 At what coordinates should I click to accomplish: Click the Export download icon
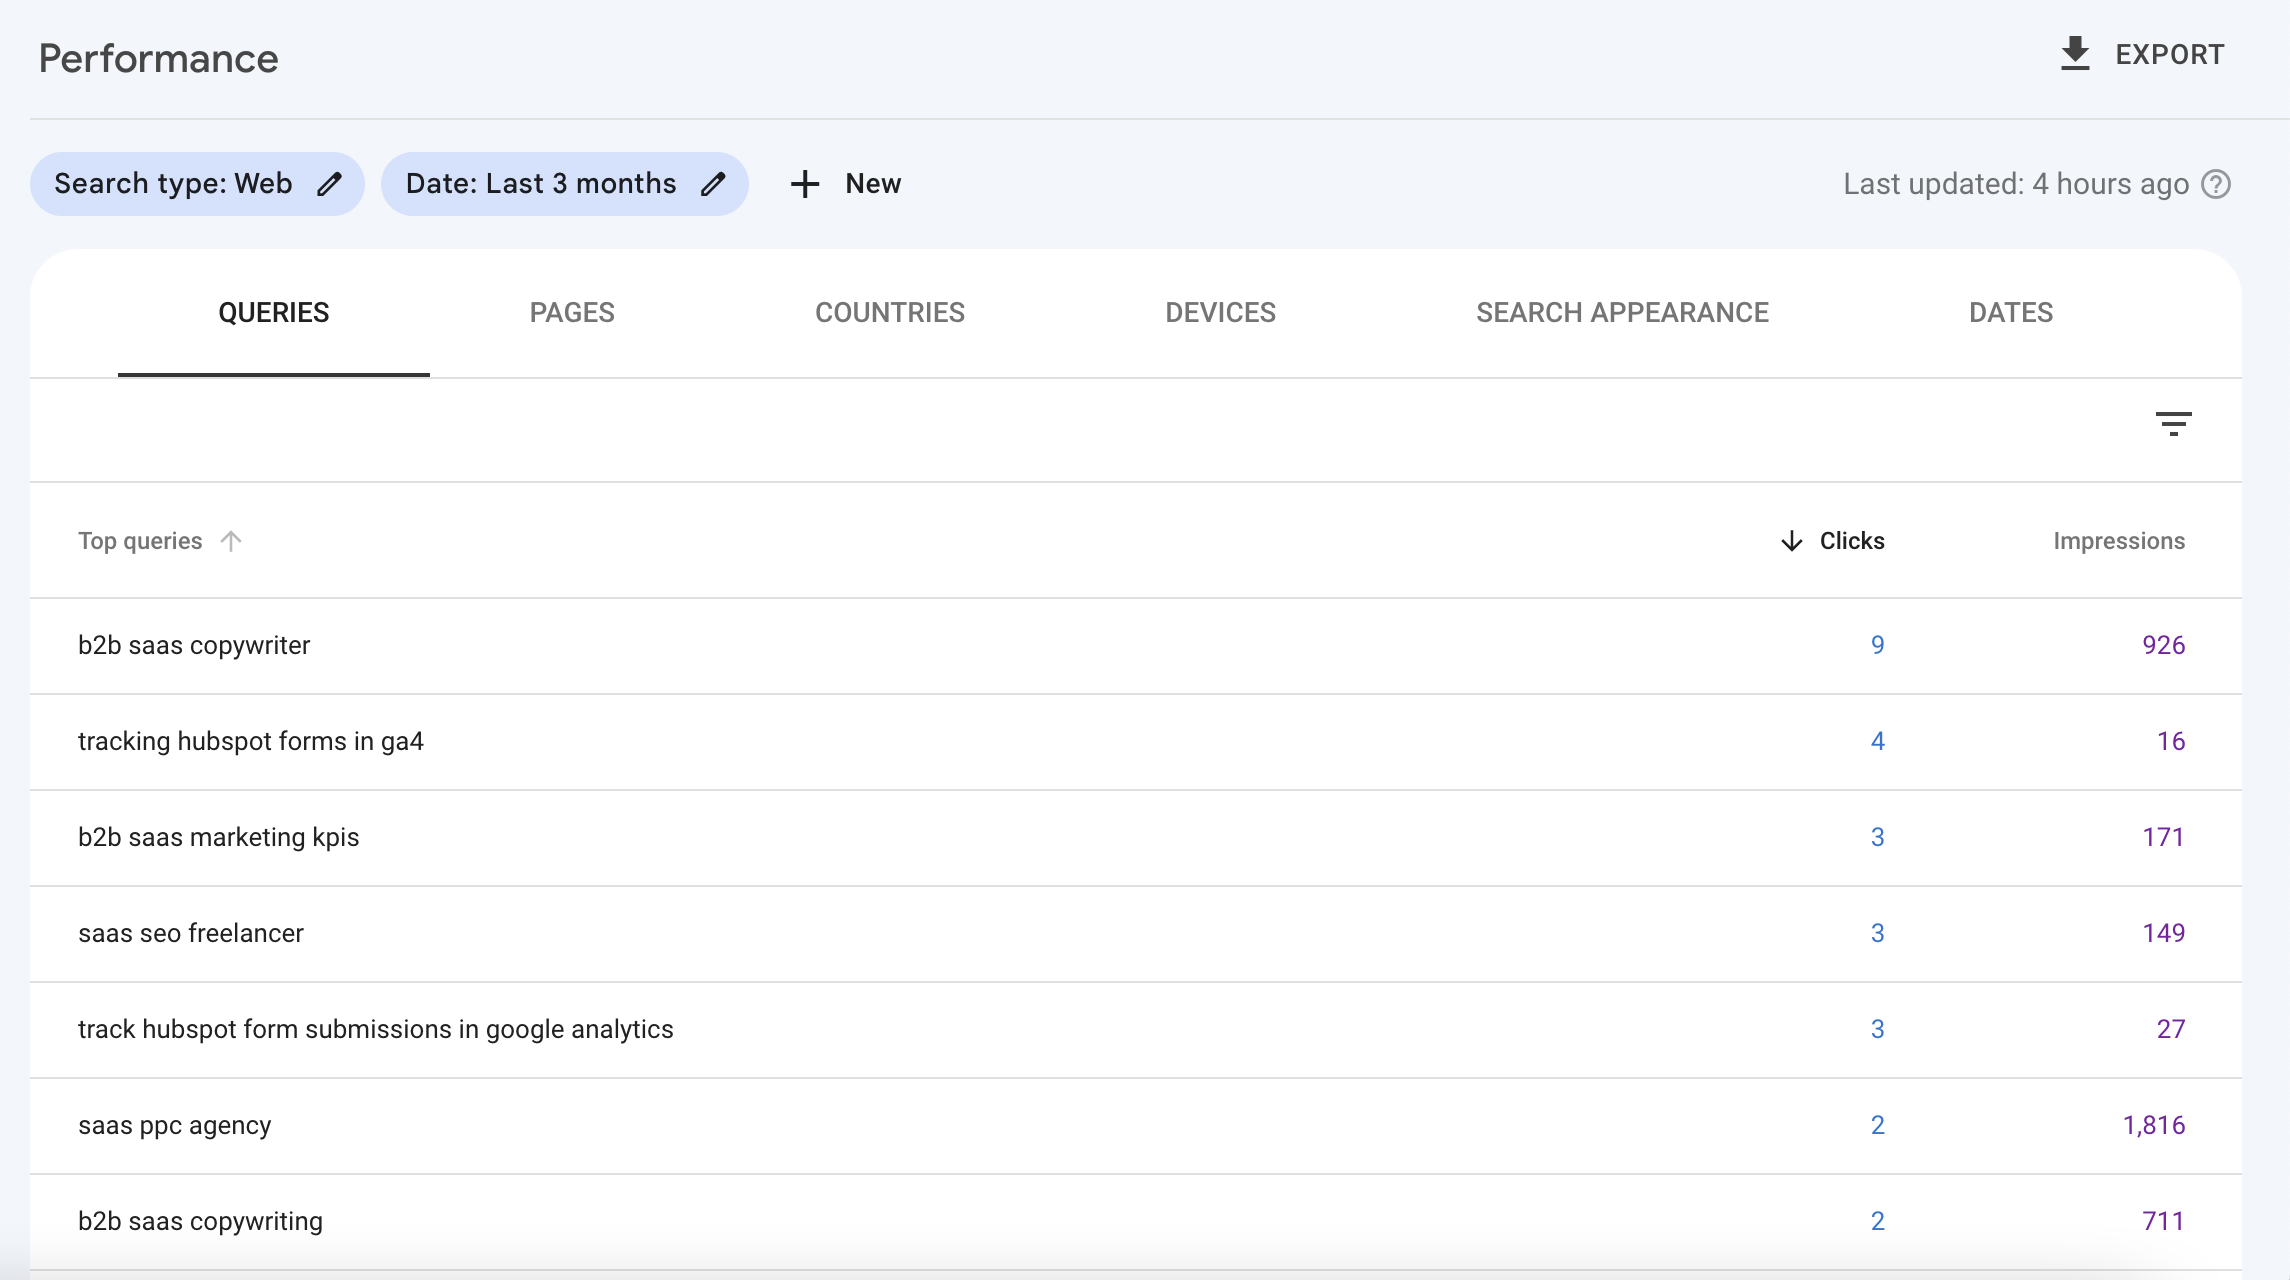tap(2075, 54)
